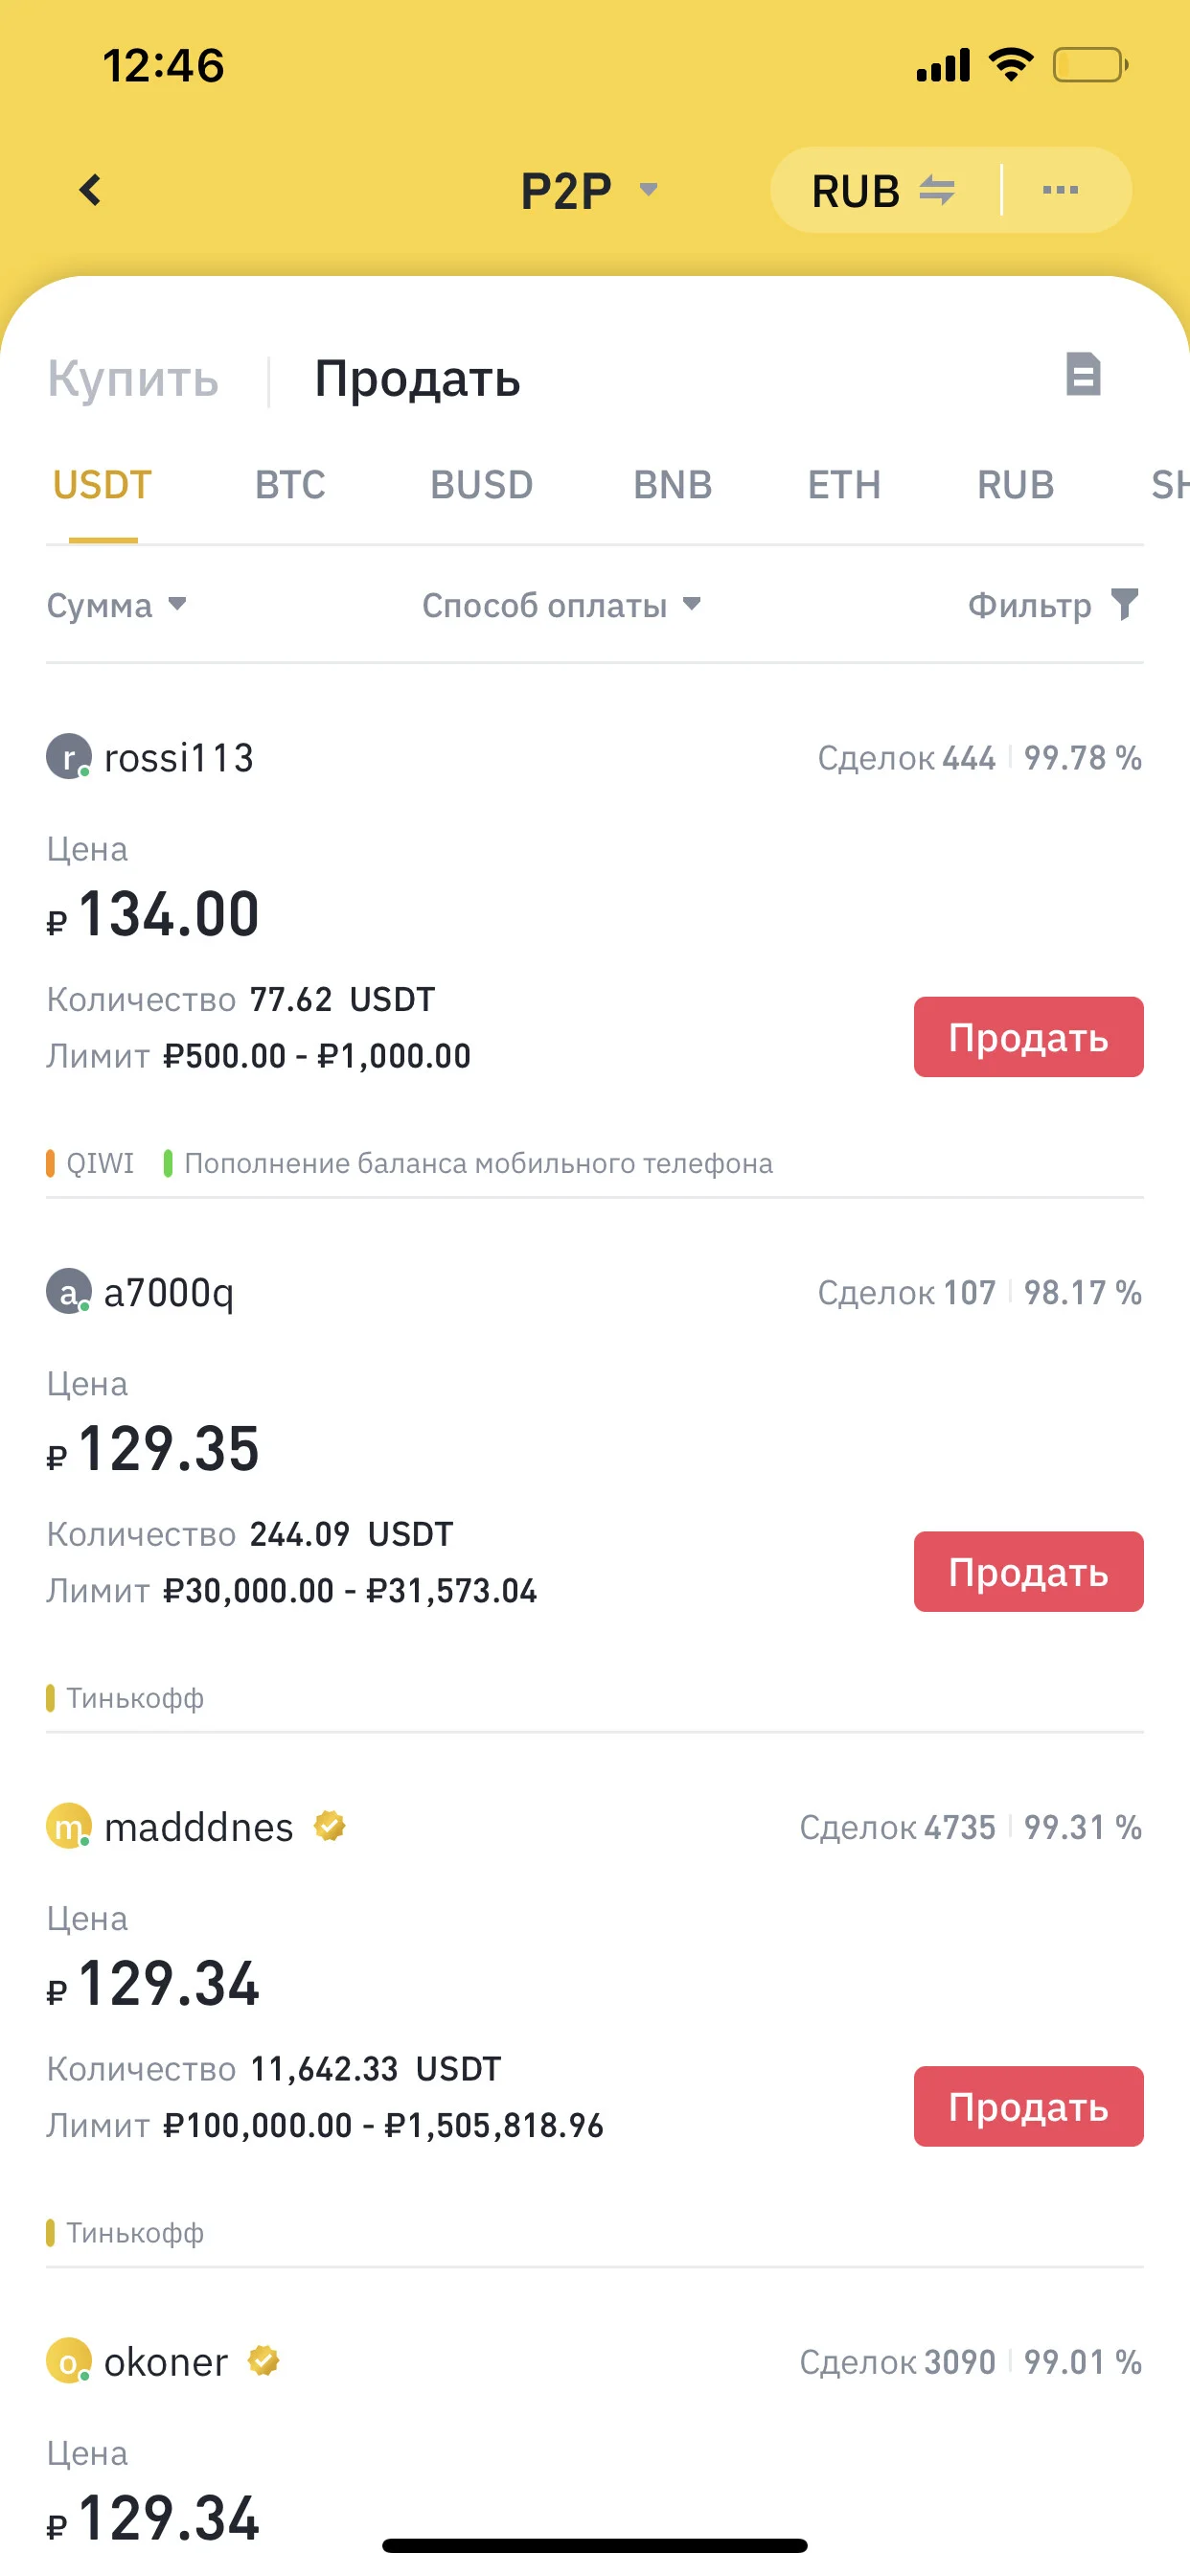Open the orders document icon

click(1083, 375)
